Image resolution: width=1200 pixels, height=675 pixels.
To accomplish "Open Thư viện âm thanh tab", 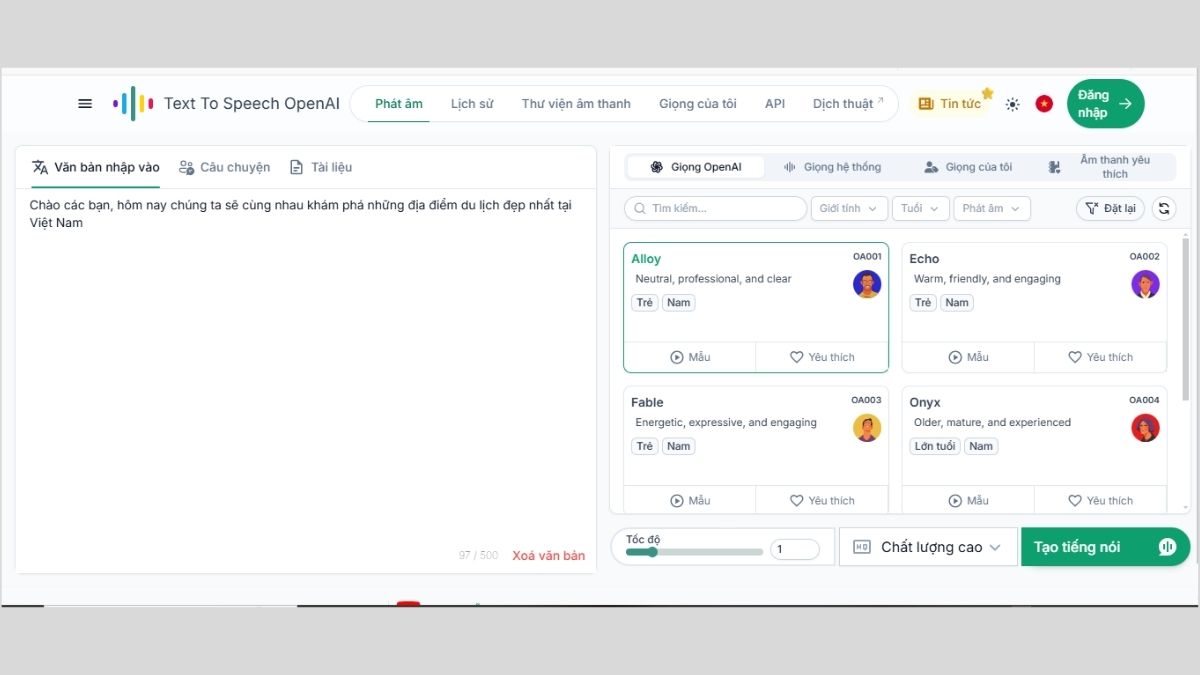I will pos(576,104).
